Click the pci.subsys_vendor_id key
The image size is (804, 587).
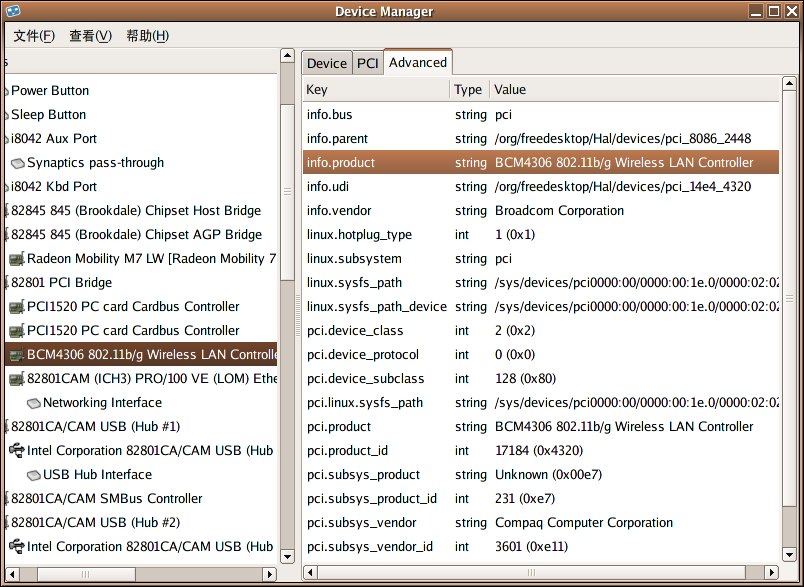pos(370,547)
